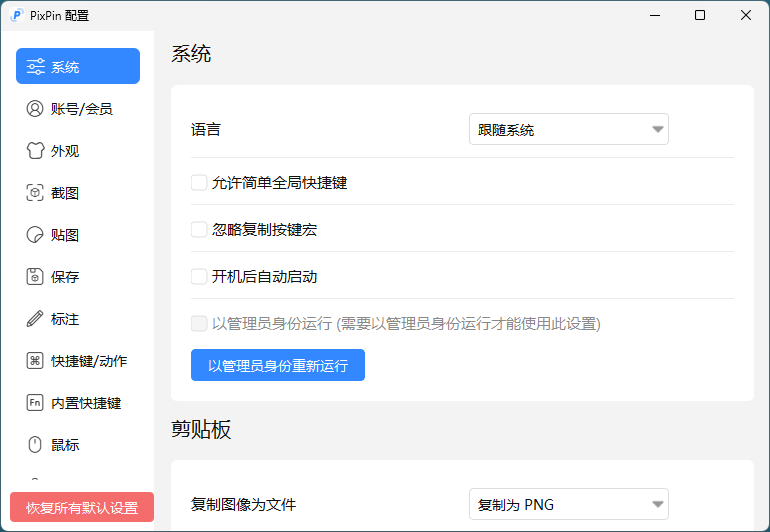
Task: Click the 系统 sliders icon in sidebar
Action: pyautogui.click(x=35, y=67)
